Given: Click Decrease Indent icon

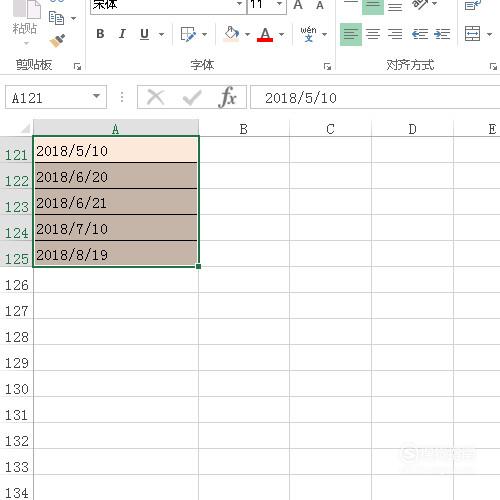Looking at the screenshot, I should point(420,34).
